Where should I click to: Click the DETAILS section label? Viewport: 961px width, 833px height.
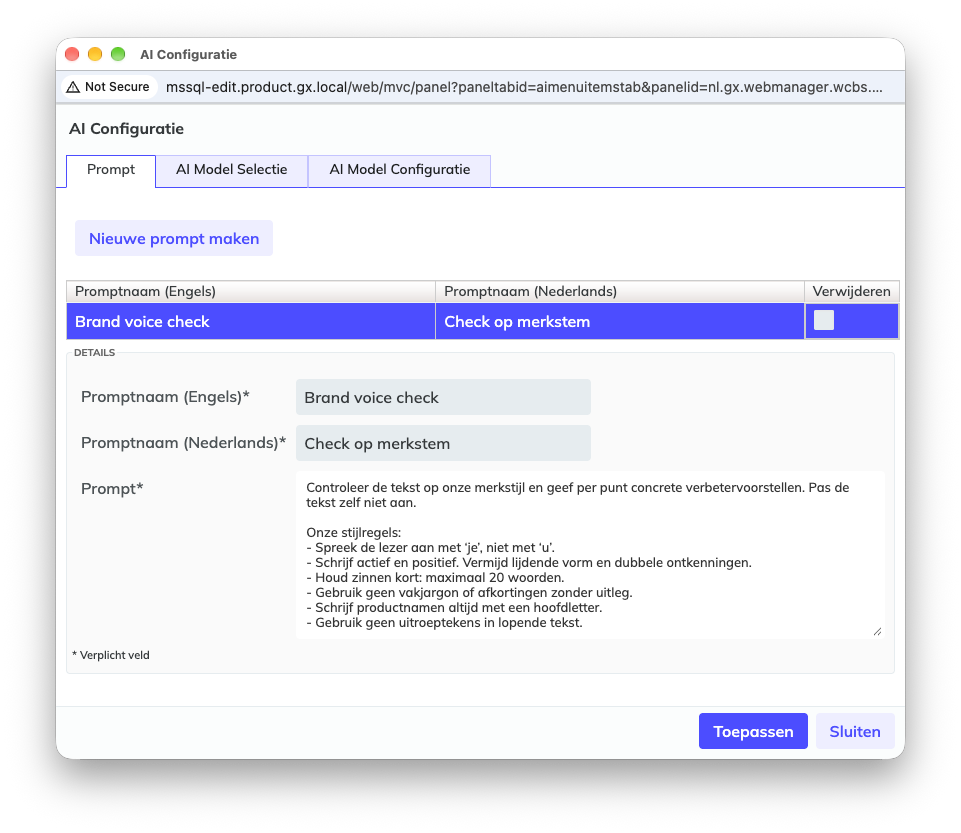point(94,352)
